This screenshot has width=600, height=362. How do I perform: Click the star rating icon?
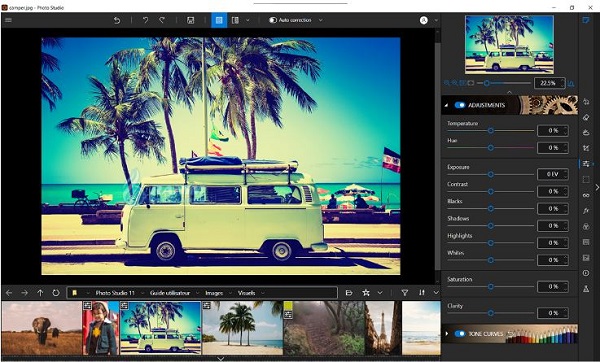pyautogui.click(x=366, y=293)
